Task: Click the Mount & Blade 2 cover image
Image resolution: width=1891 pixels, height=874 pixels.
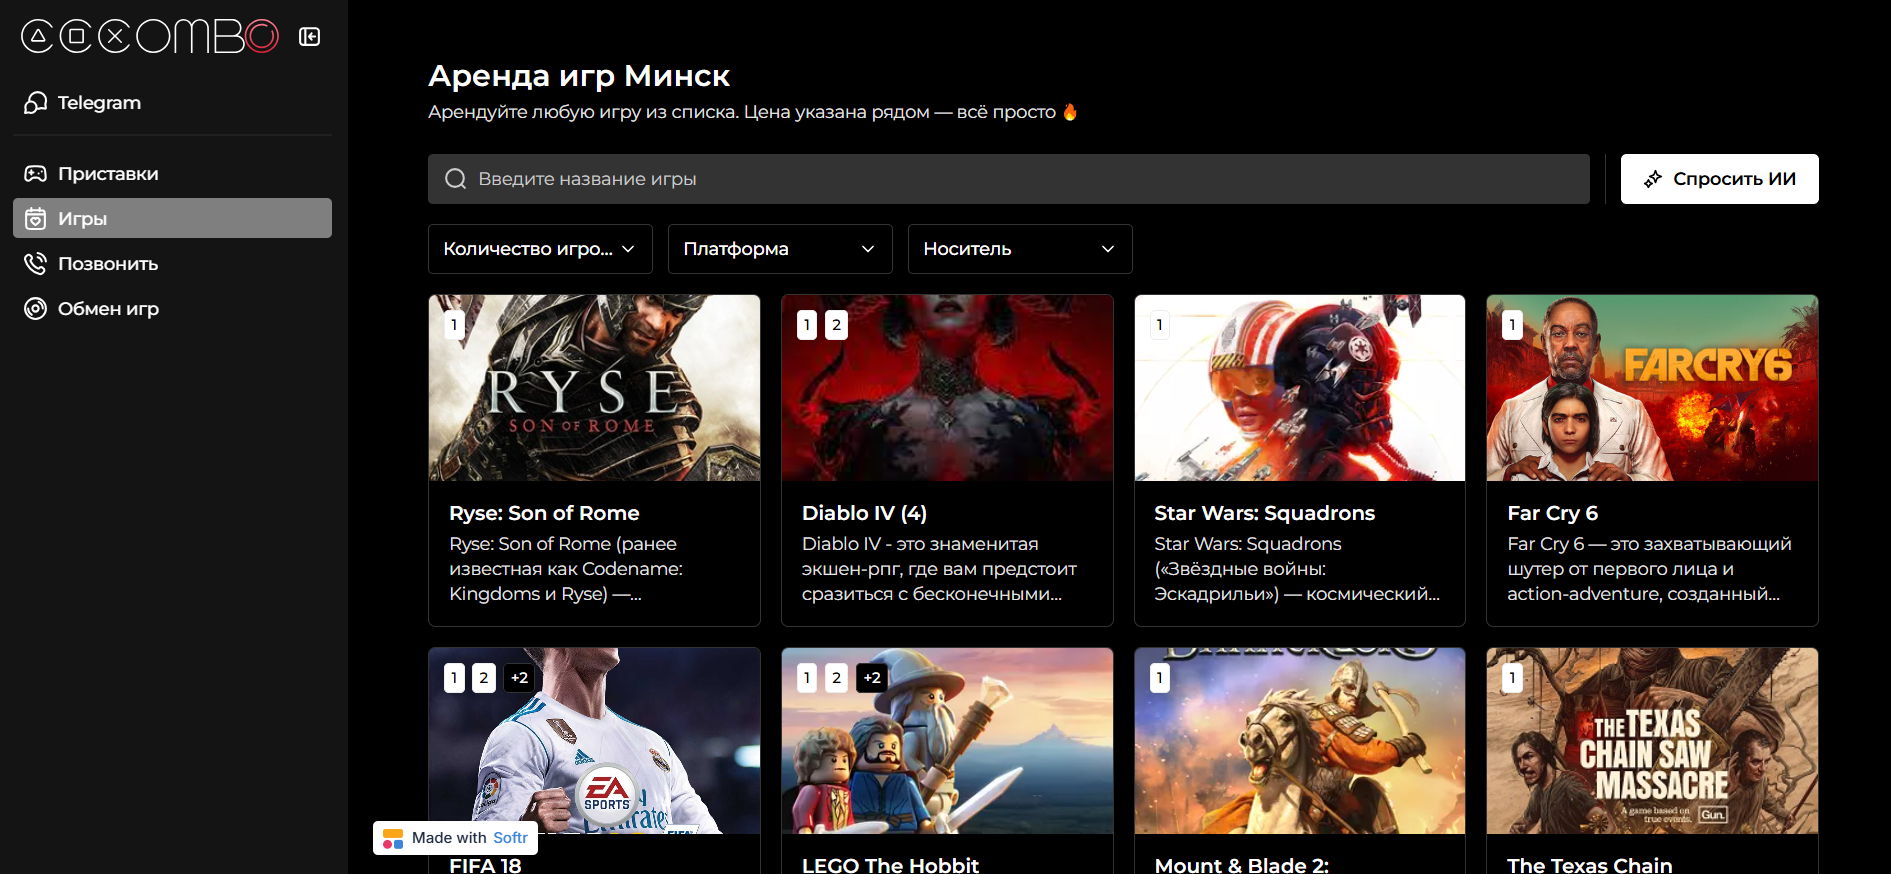Action: 1300,741
